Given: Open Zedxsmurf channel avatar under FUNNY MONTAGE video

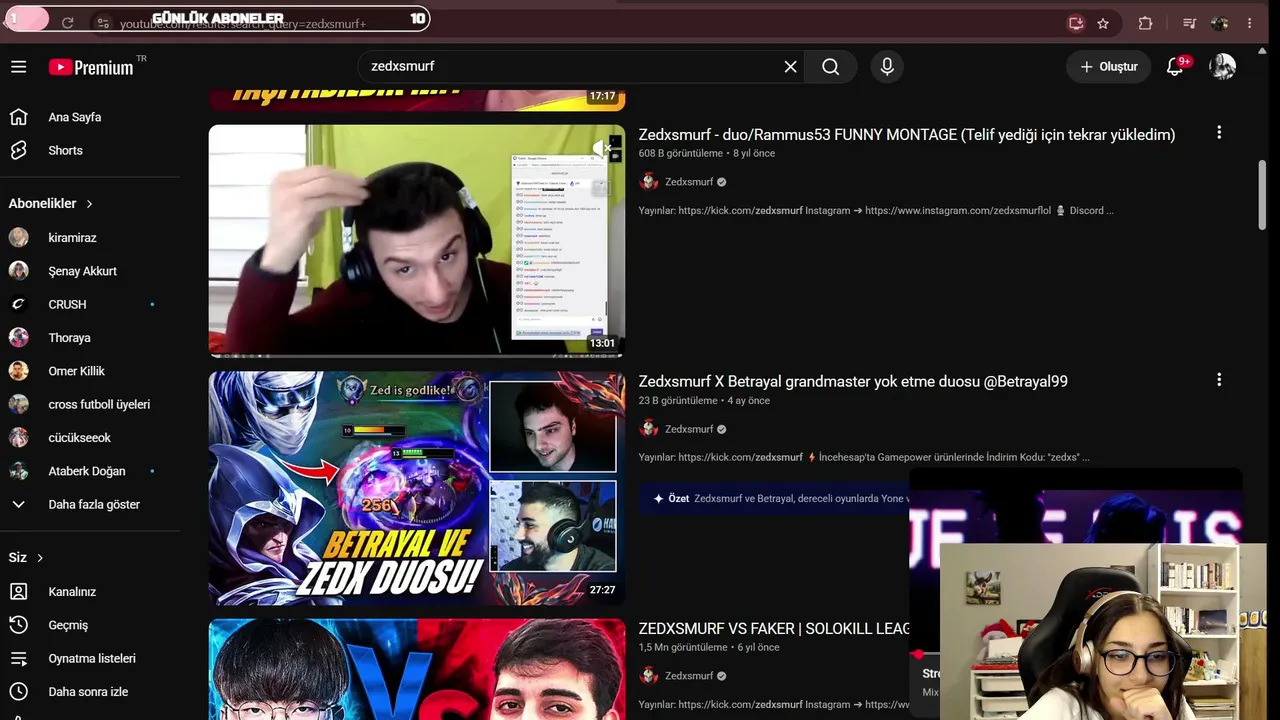Looking at the screenshot, I should tap(649, 182).
